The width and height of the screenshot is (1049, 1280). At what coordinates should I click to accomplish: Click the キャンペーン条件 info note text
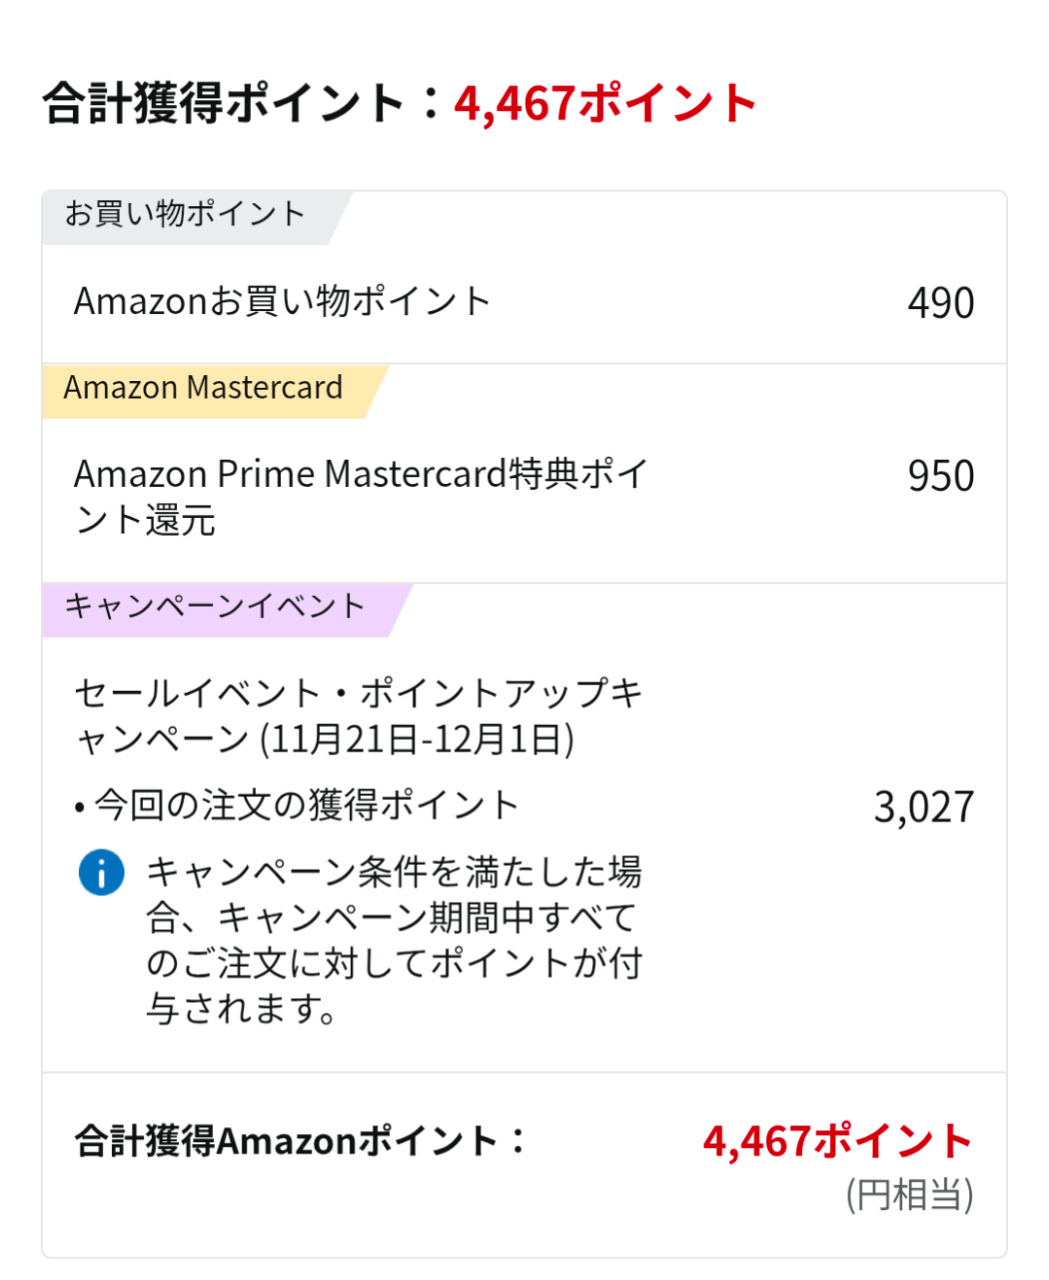(394, 940)
